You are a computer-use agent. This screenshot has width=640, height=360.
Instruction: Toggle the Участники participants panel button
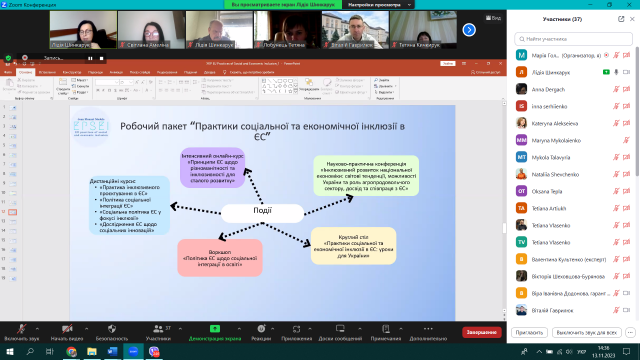(158, 332)
